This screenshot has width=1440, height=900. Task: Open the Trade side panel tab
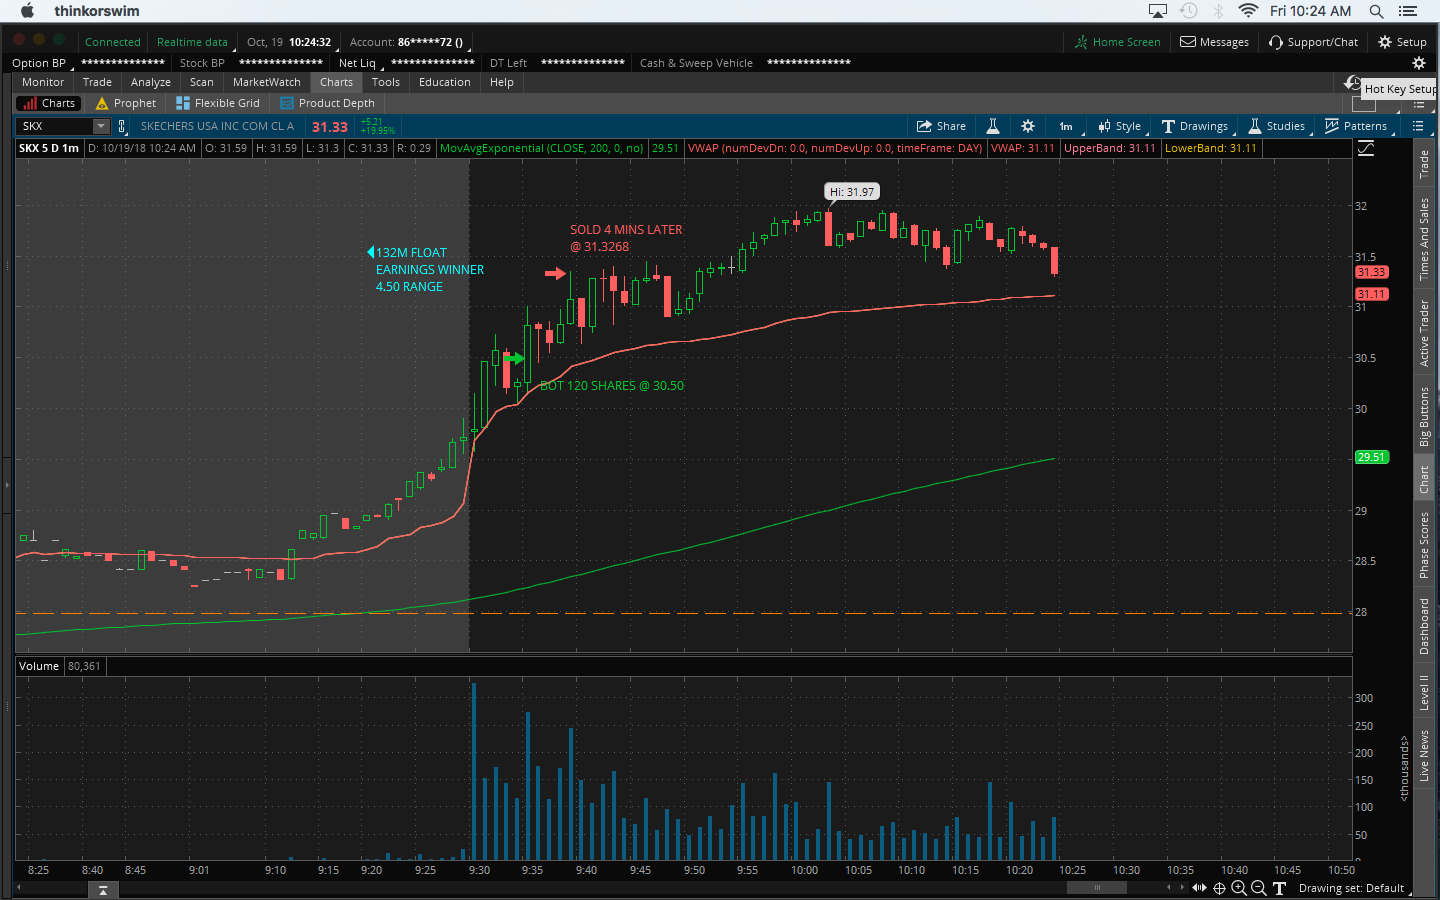(1424, 165)
